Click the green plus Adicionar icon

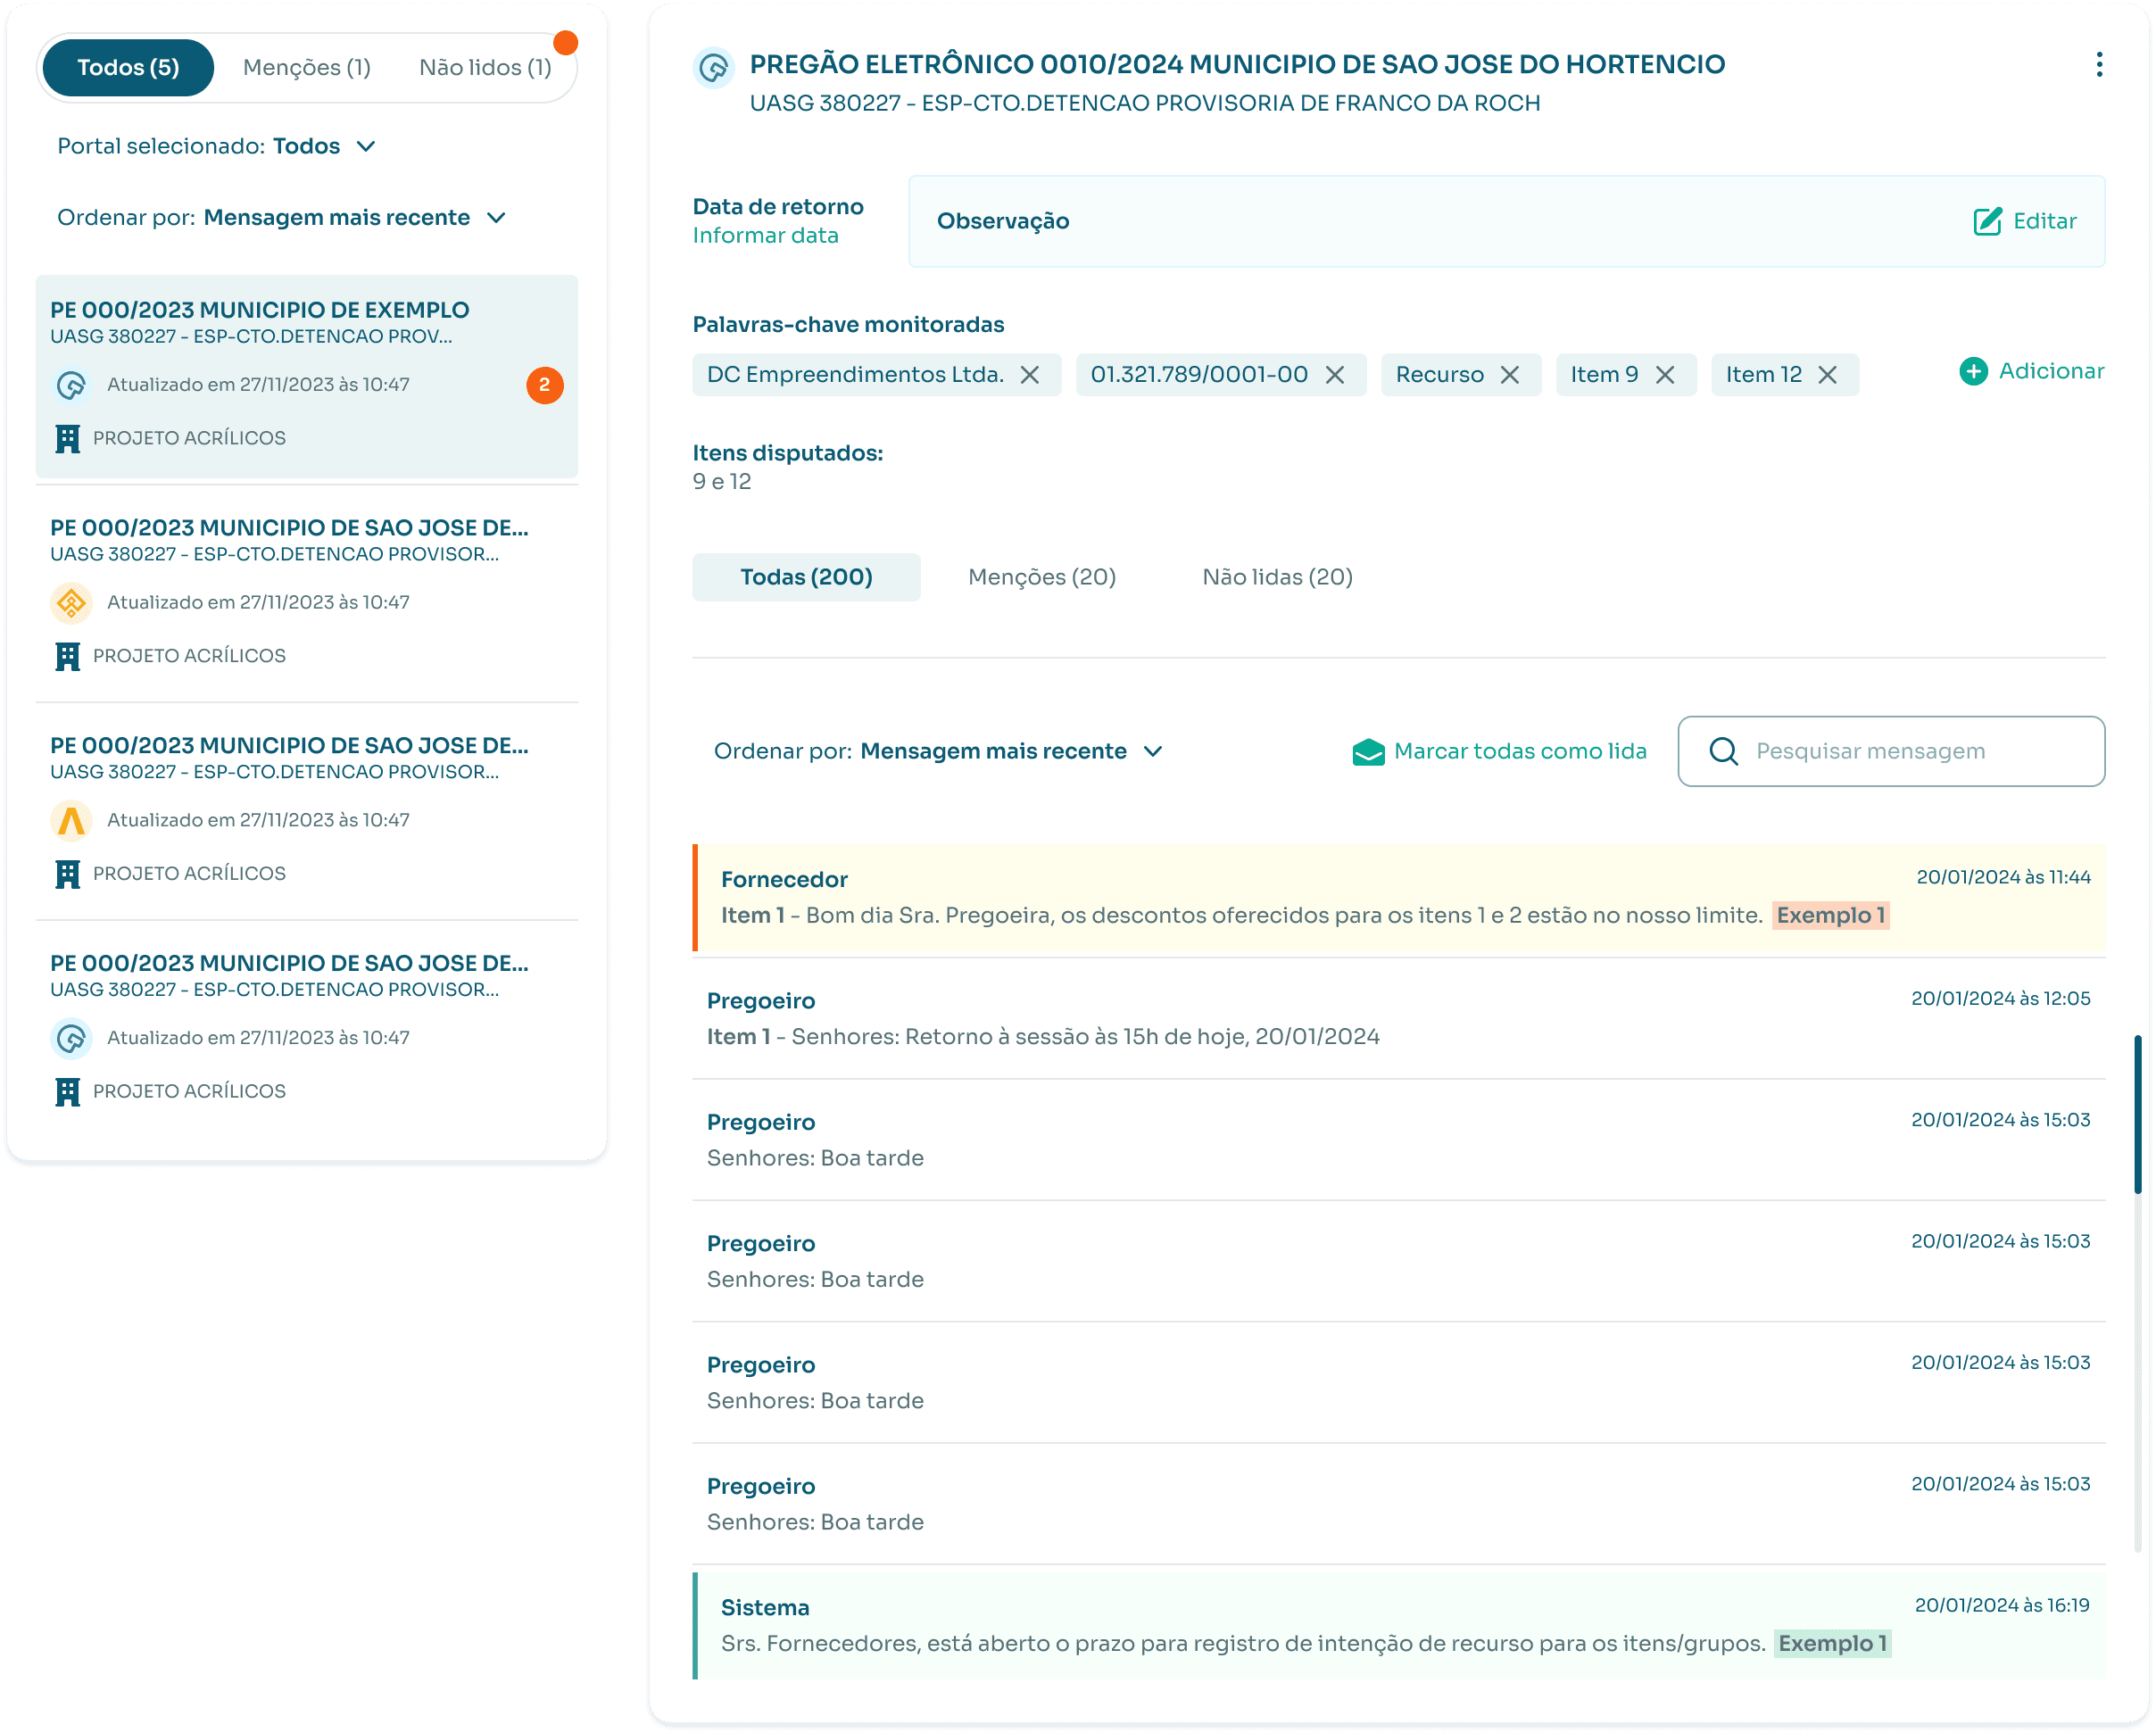(1973, 372)
